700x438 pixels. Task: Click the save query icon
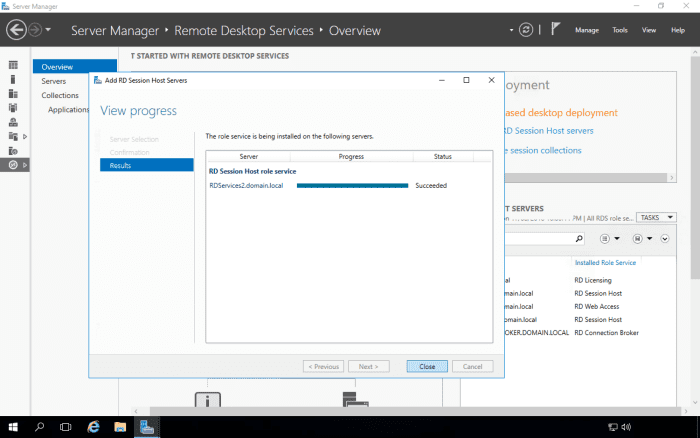pyautogui.click(x=638, y=238)
